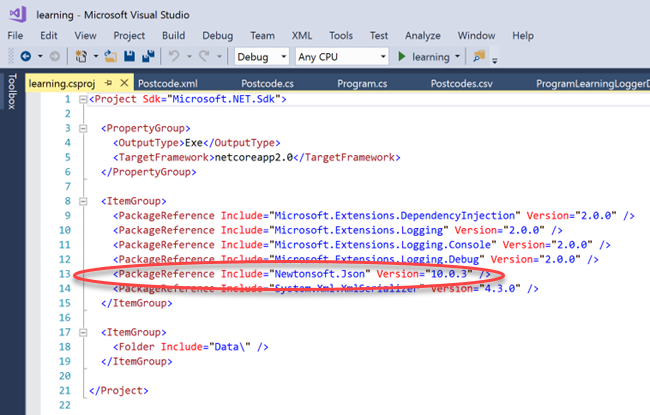Click the "4.3.0" version value
This screenshot has width=650, height=415.
[x=500, y=289]
